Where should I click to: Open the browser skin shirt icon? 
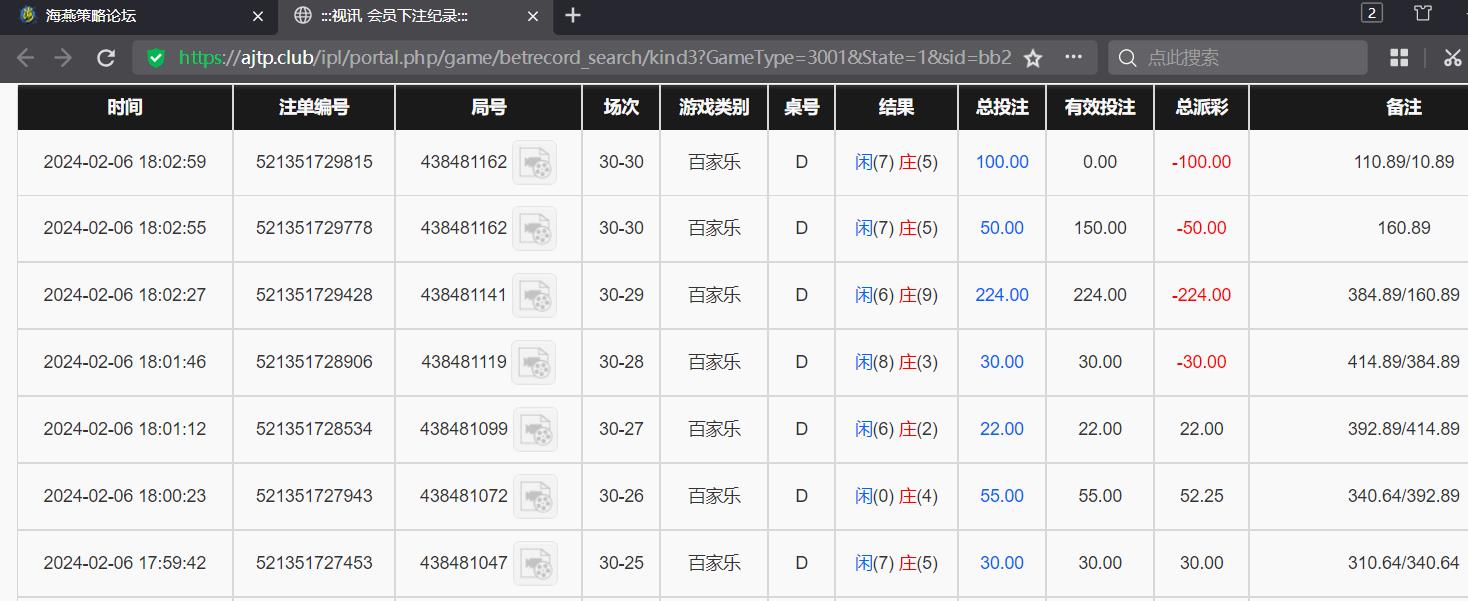pyautogui.click(x=1423, y=13)
